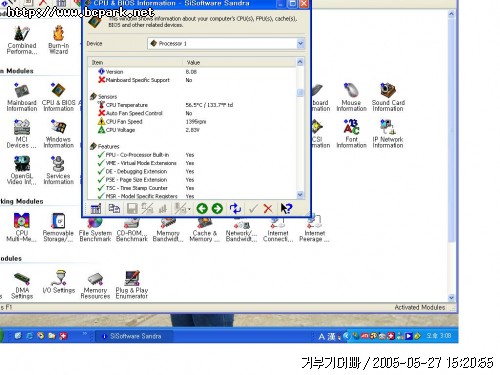Screen dimensions: 500x375
Task: Run Internet Connection benchmark
Action: 278,230
